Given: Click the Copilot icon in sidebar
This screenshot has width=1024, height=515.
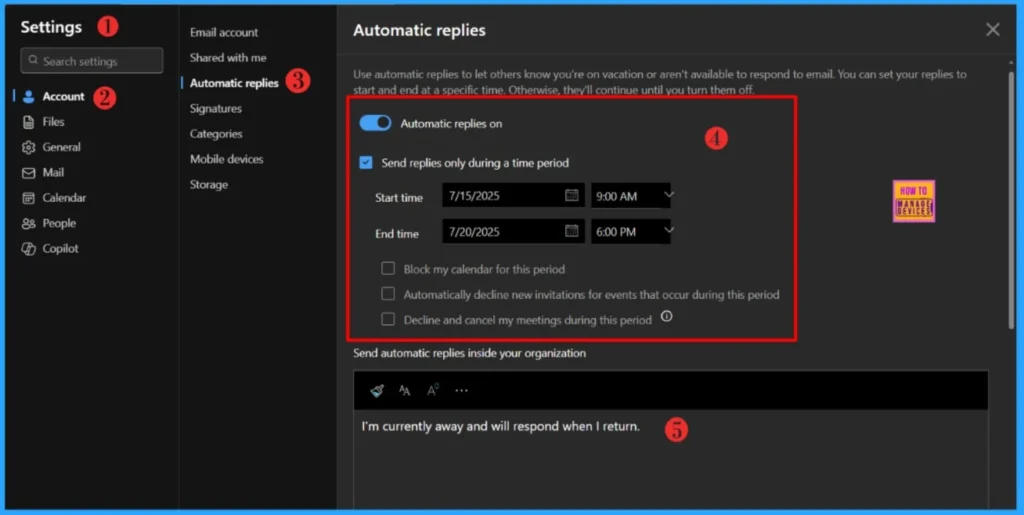Looking at the screenshot, I should pyautogui.click(x=28, y=249).
